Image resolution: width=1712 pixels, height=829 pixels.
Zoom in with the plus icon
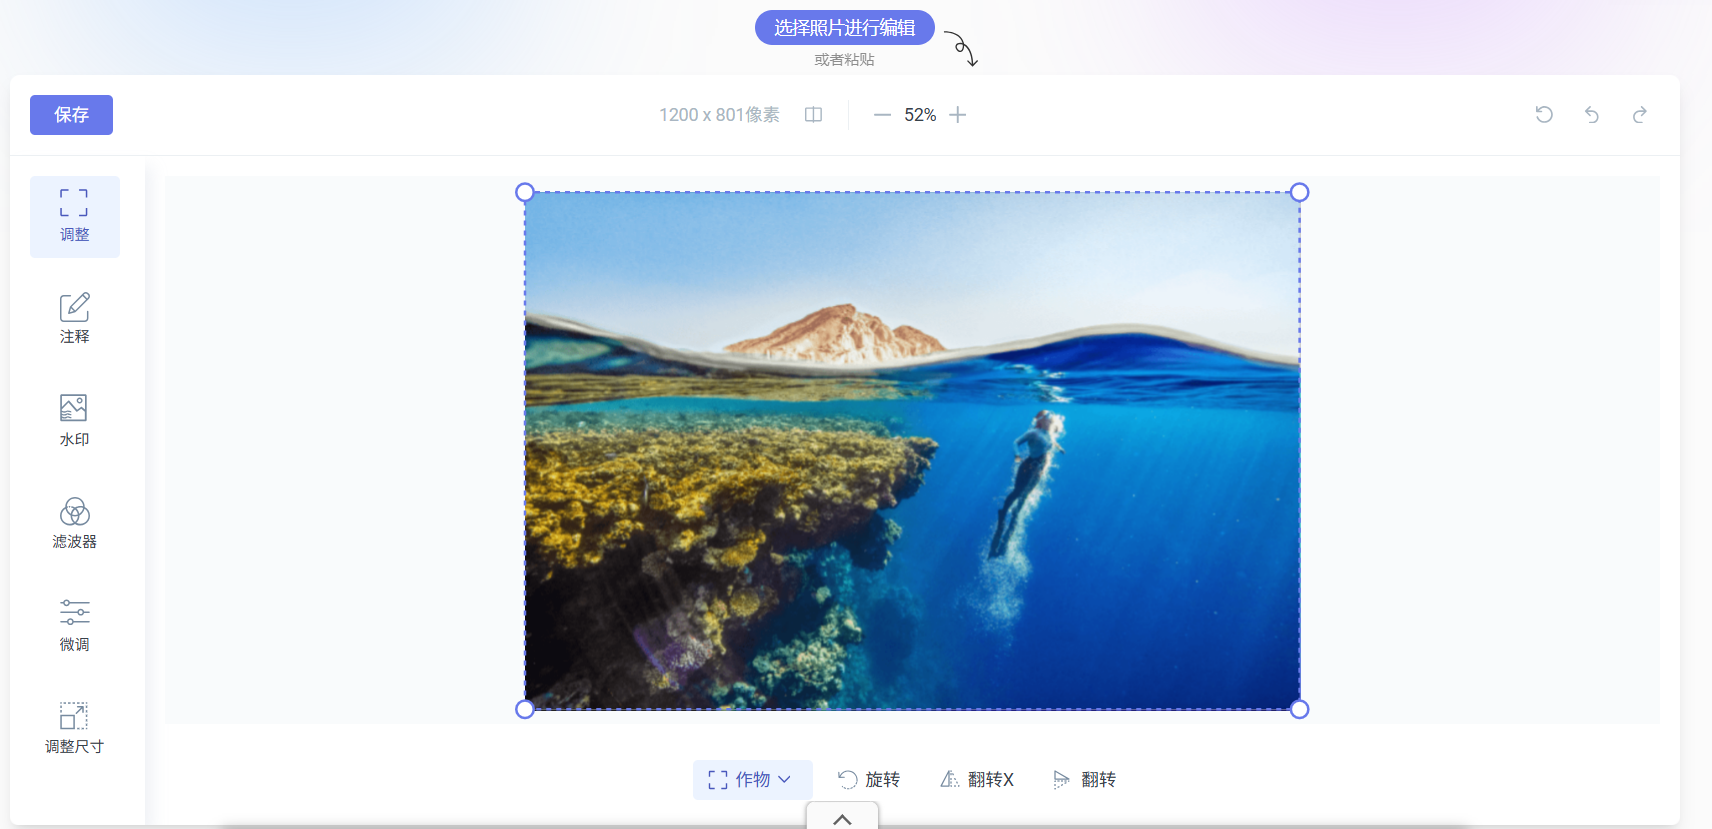point(958,115)
